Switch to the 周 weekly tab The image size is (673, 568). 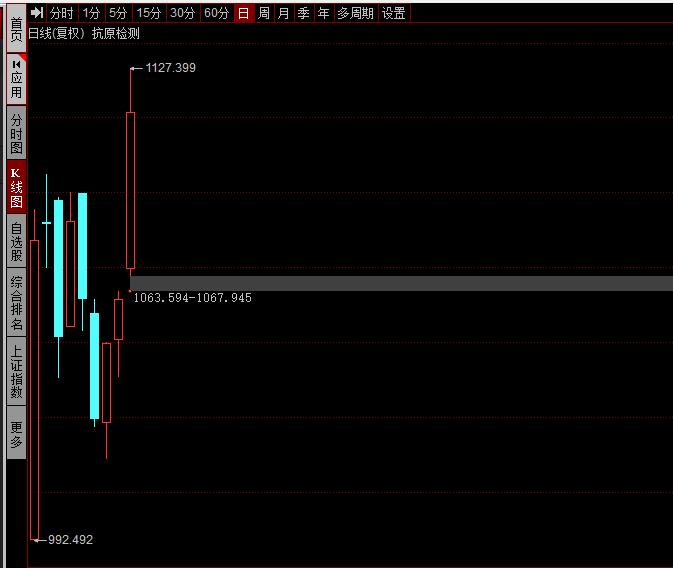pos(264,13)
